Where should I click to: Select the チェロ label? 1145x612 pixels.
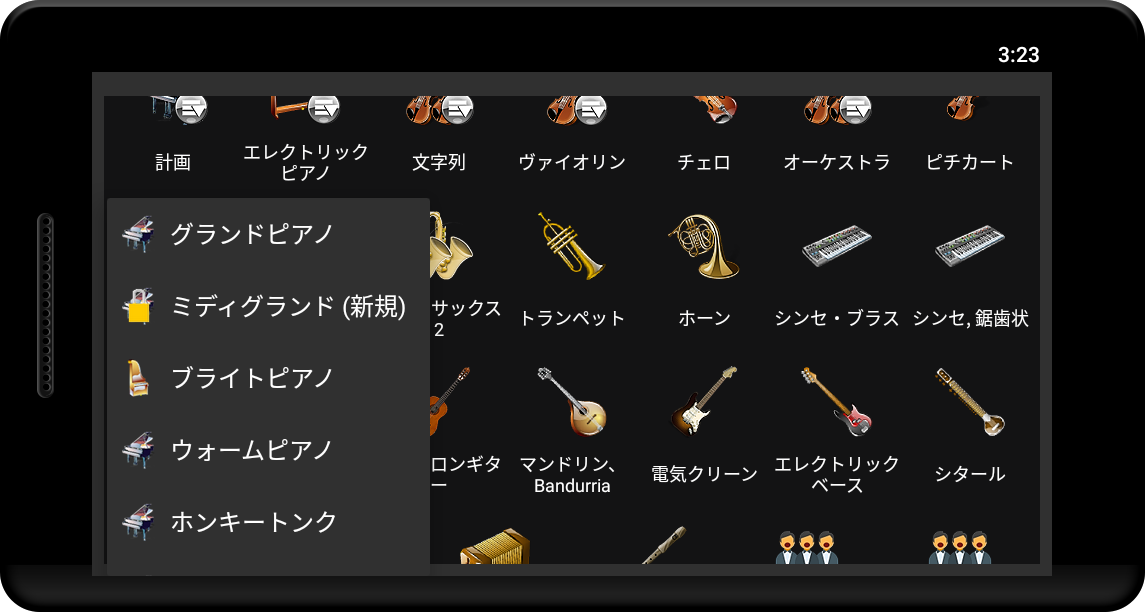(704, 162)
